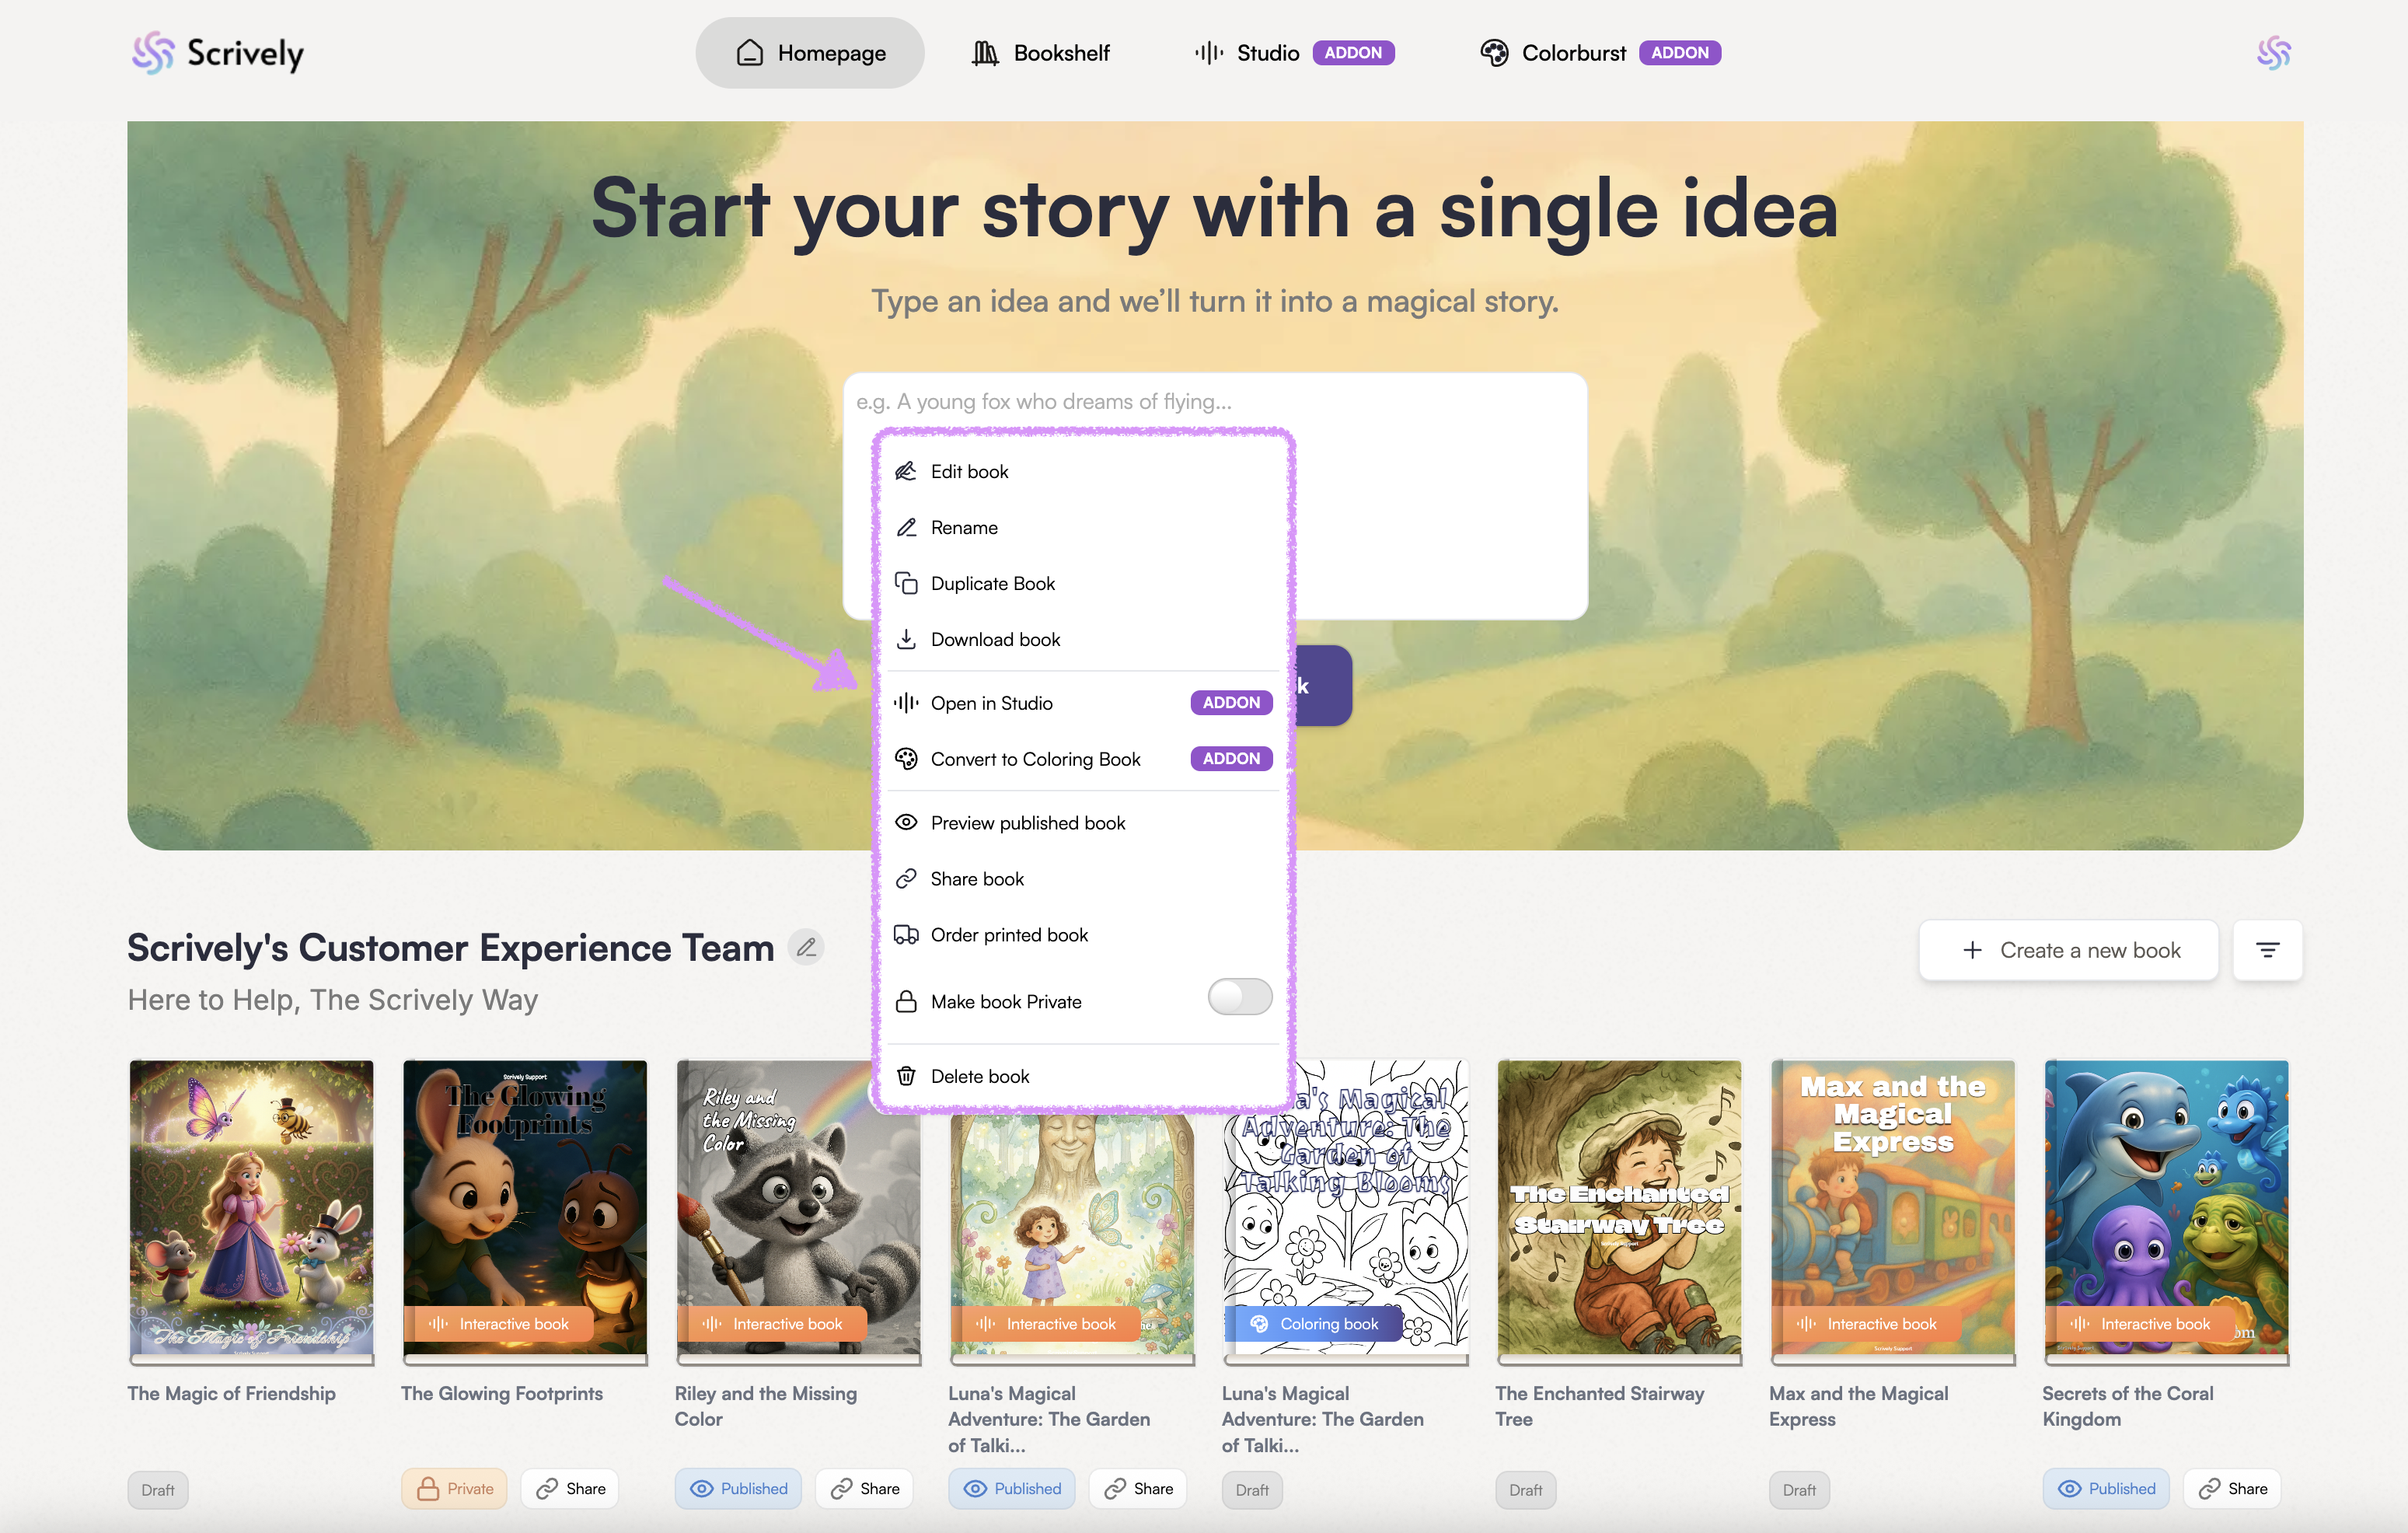Screen dimensions: 2408x1533
Task: Click the pencil icon beside team name
Action: (x=806, y=947)
